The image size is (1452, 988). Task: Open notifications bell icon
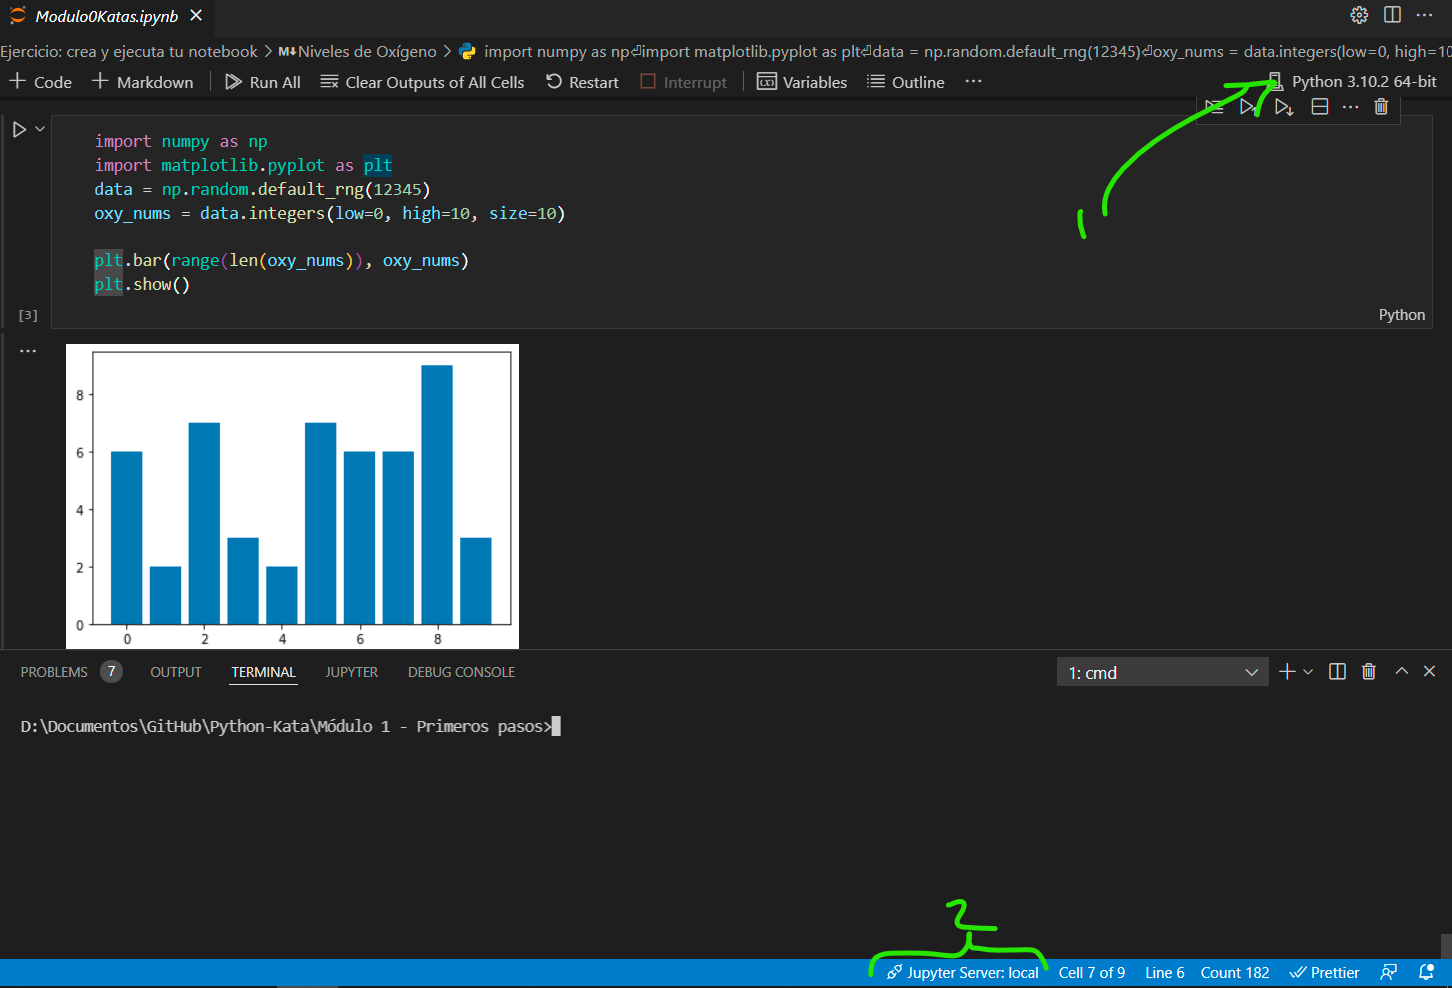click(1427, 973)
